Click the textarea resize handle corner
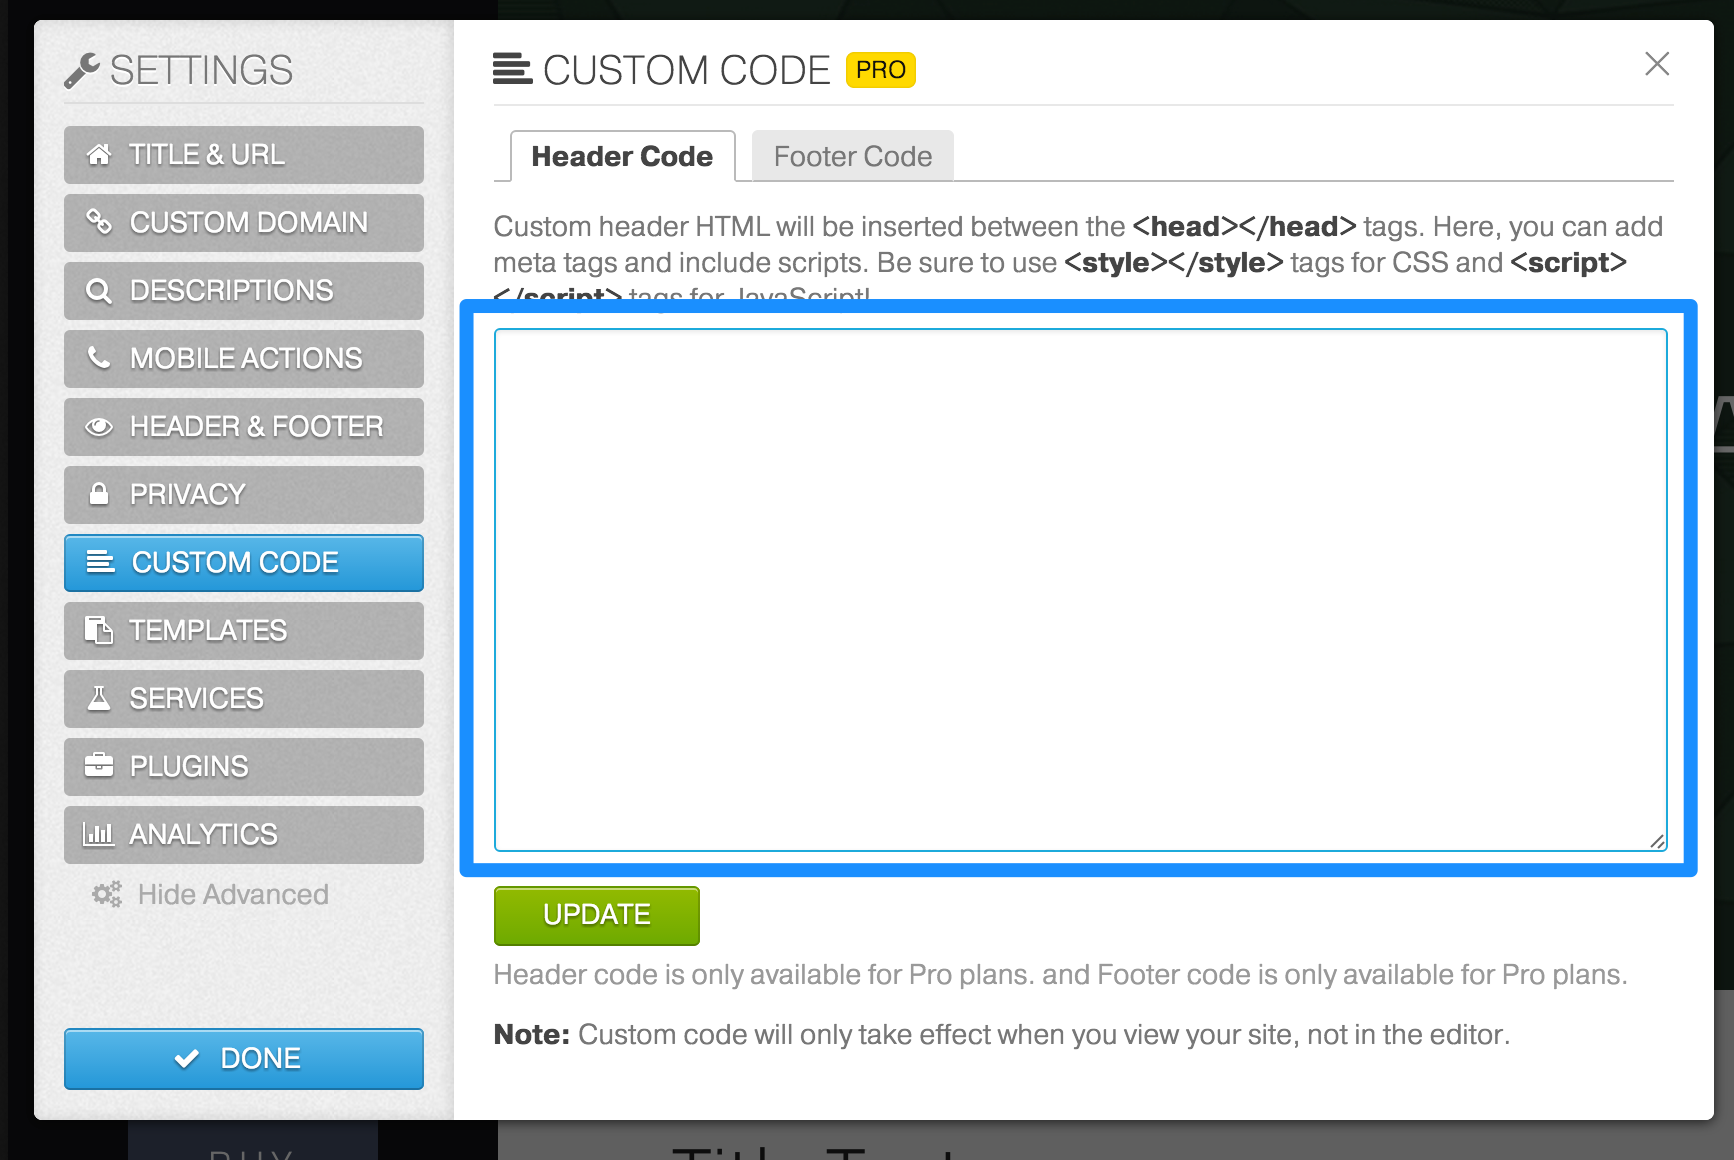 tap(1657, 842)
